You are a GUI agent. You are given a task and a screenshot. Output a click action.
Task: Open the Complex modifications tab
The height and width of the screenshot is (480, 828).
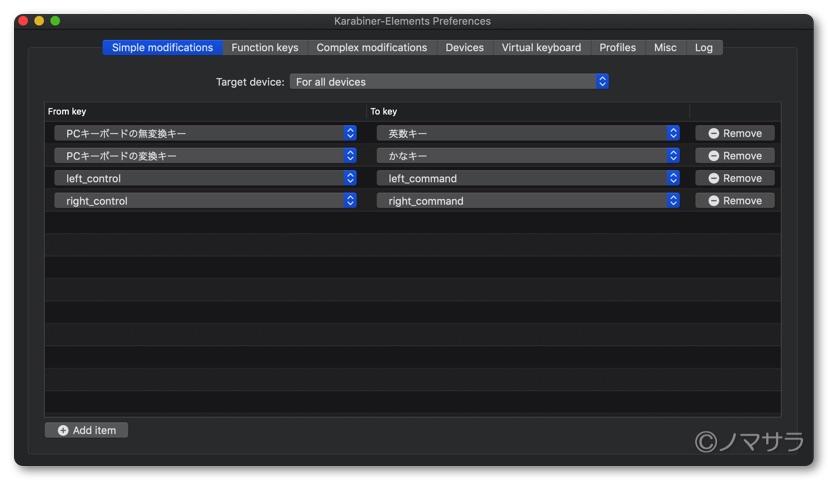371,47
